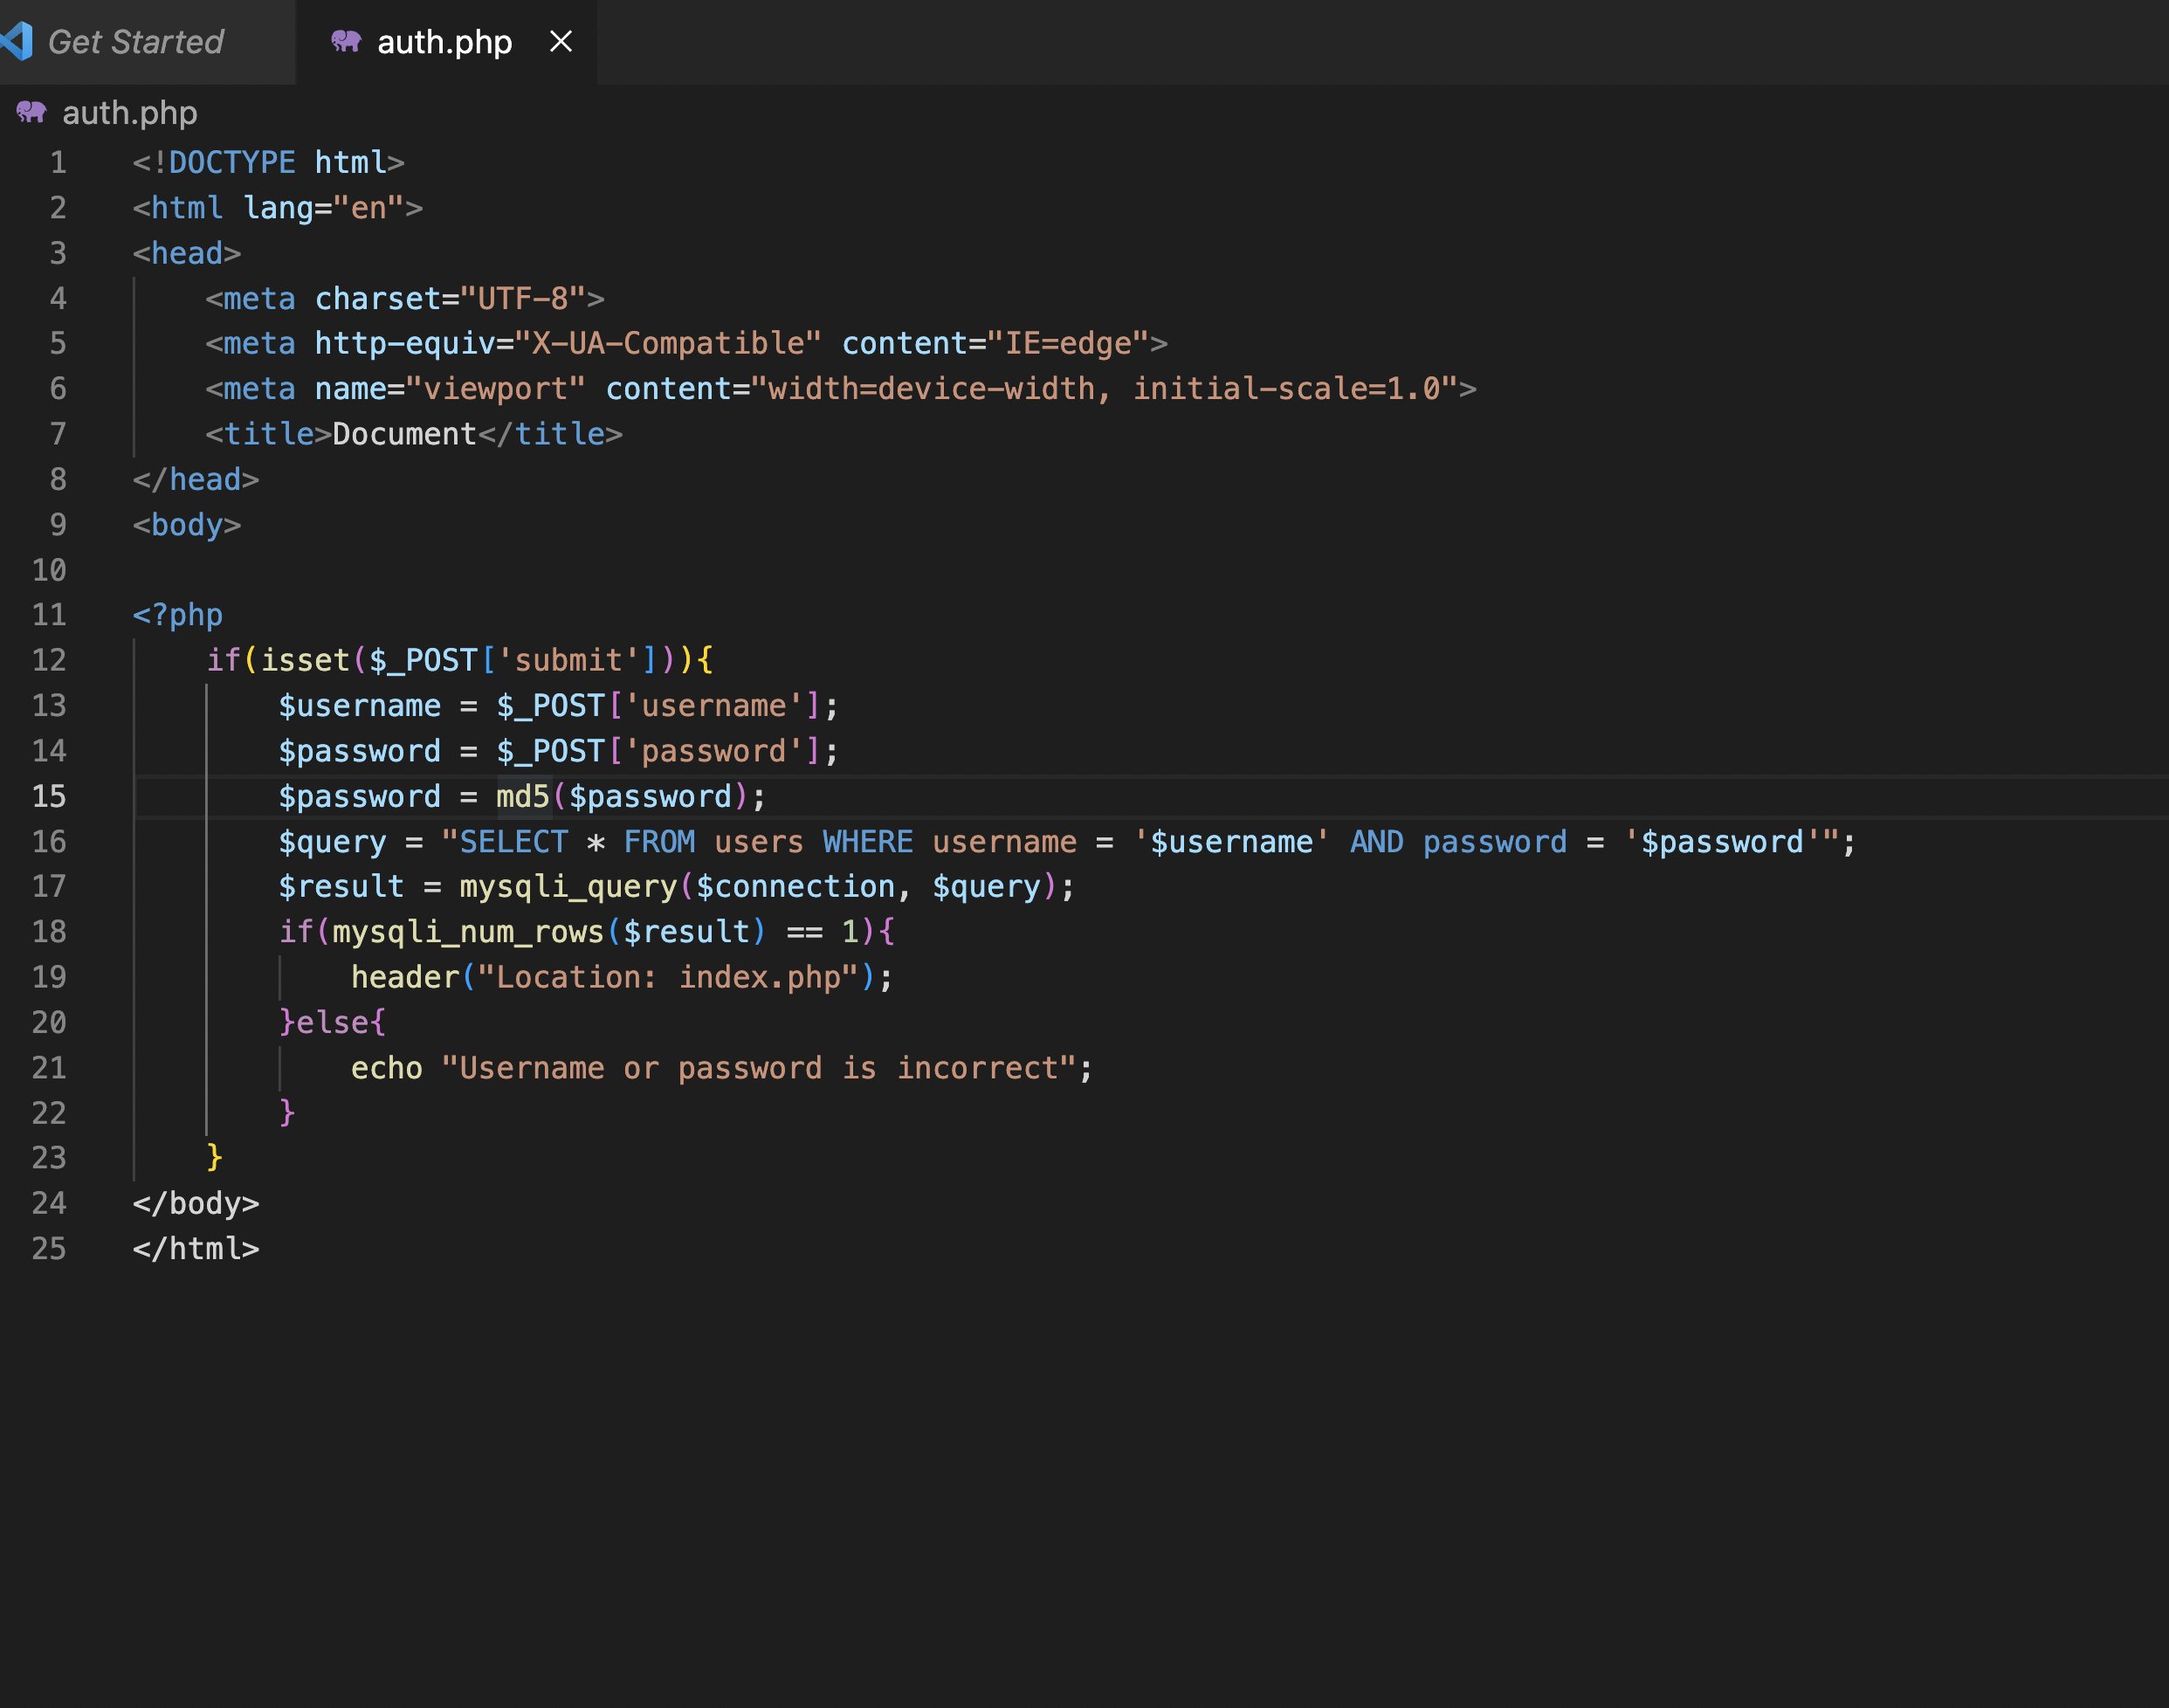
Task: Click the mysqli_num_rows function name
Action: 468,932
